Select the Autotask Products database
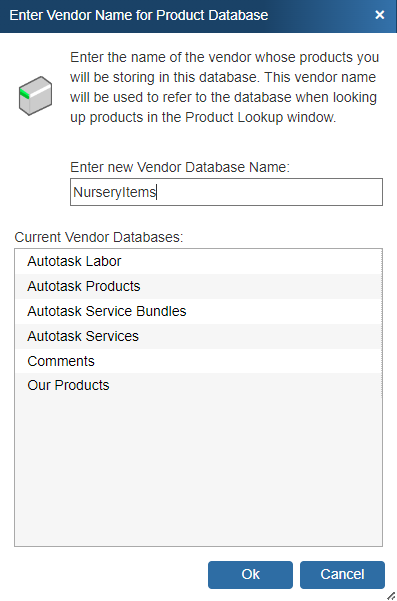 pos(198,286)
